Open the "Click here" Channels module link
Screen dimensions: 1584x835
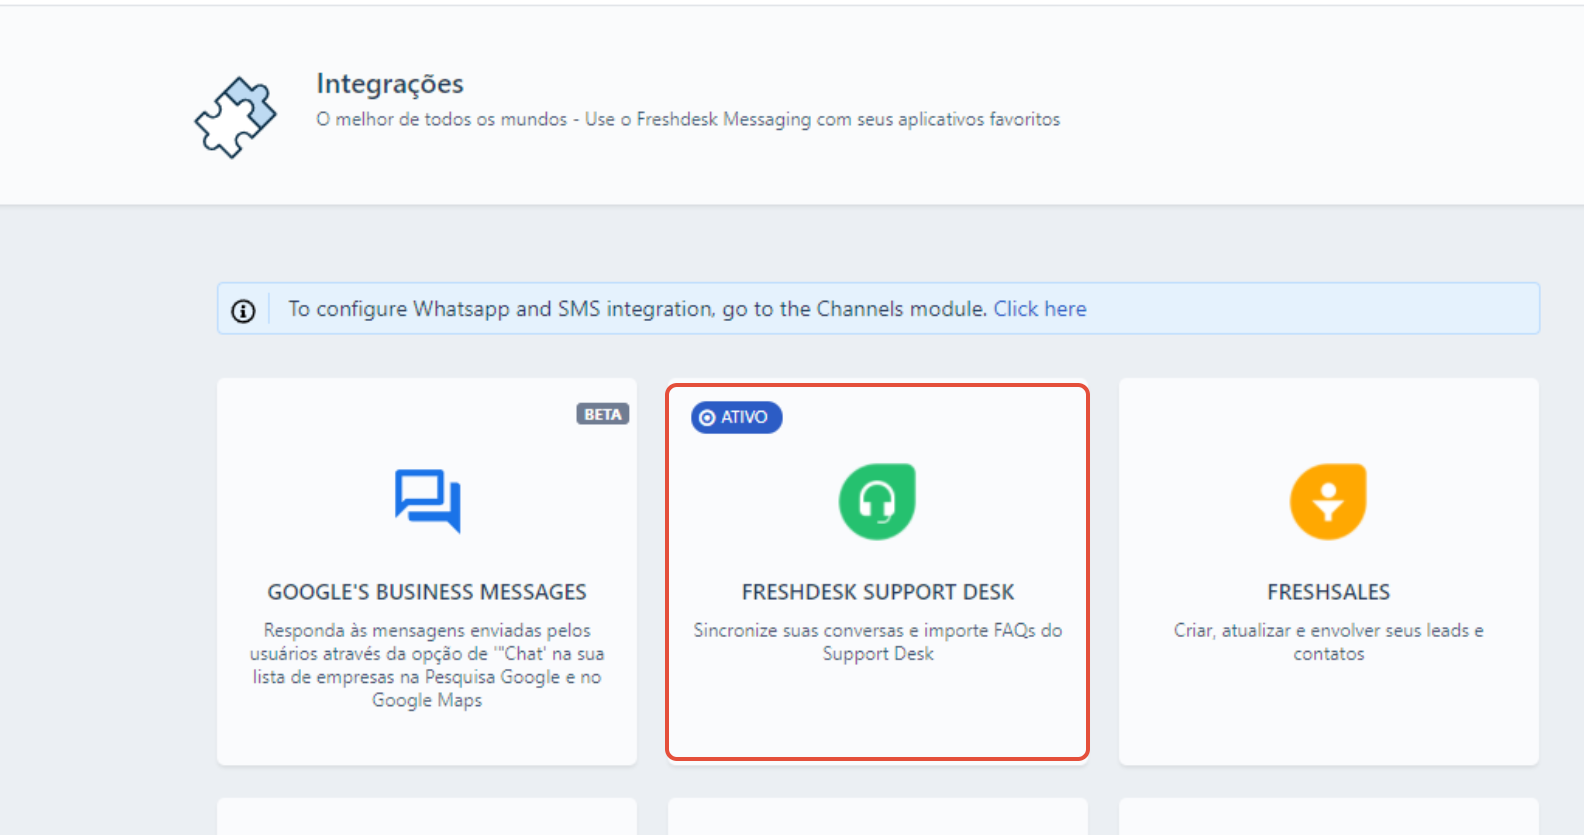(1040, 309)
